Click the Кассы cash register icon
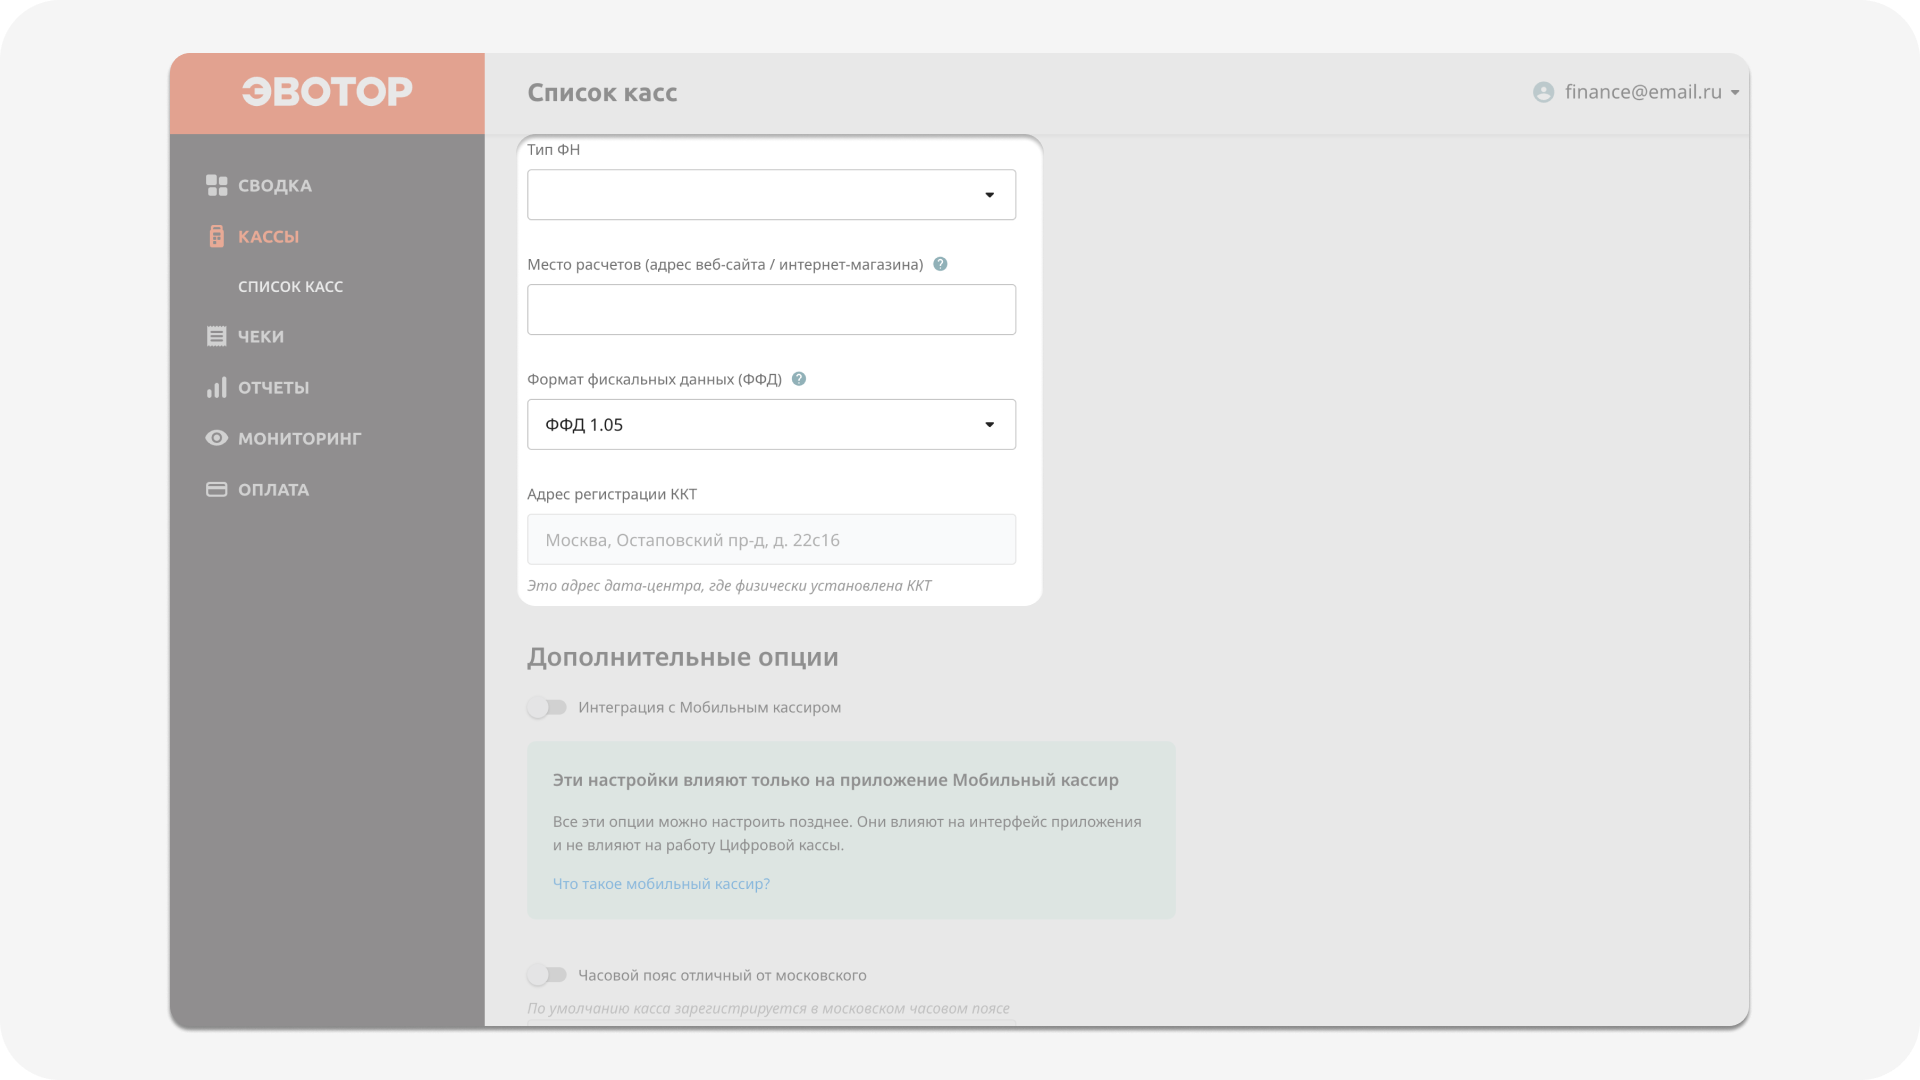Viewport: 1920px width, 1080px height. (x=216, y=236)
